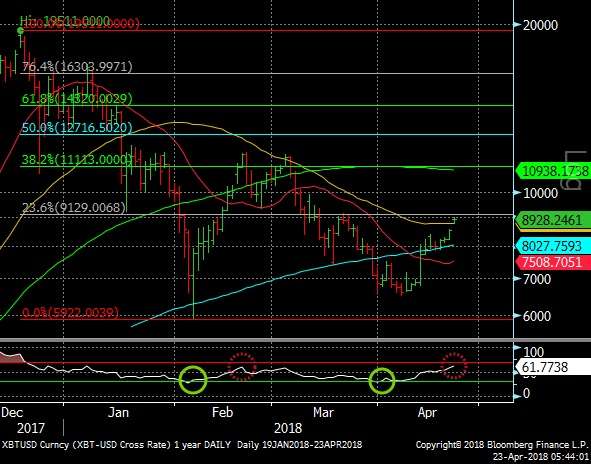The width and height of the screenshot is (591, 464).
Task: Click the 7000 price axis label
Action: tap(536, 279)
